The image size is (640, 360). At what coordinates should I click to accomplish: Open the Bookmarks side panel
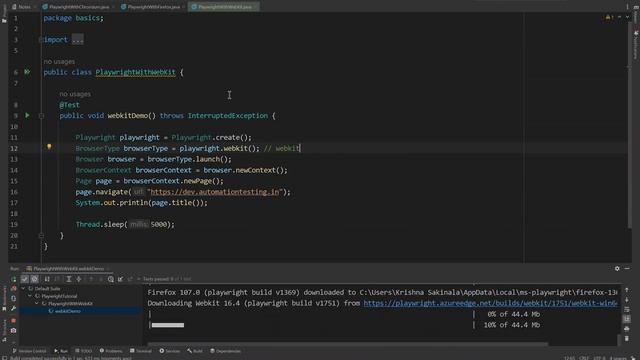4,299
